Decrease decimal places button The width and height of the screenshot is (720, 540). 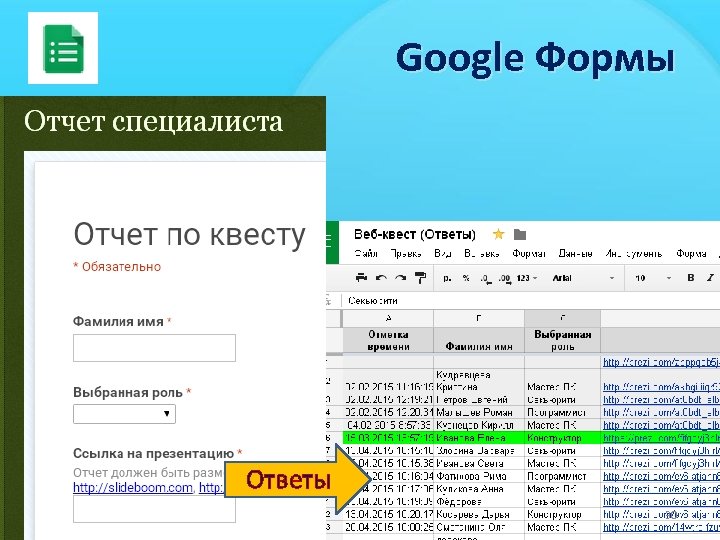485,278
